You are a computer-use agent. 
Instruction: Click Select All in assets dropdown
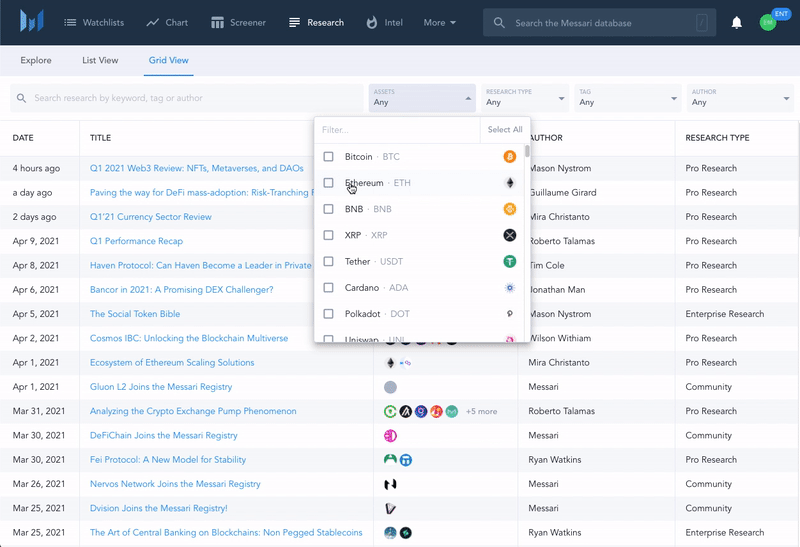pyautogui.click(x=505, y=130)
